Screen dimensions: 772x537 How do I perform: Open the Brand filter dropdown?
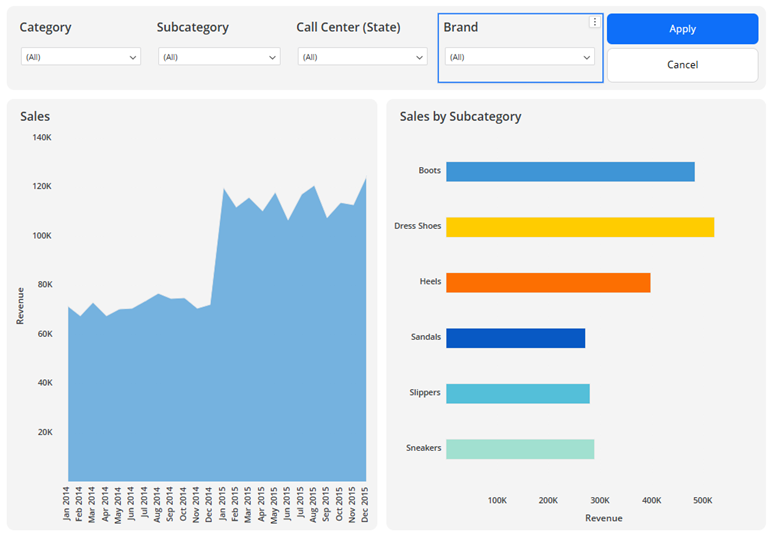coord(519,57)
